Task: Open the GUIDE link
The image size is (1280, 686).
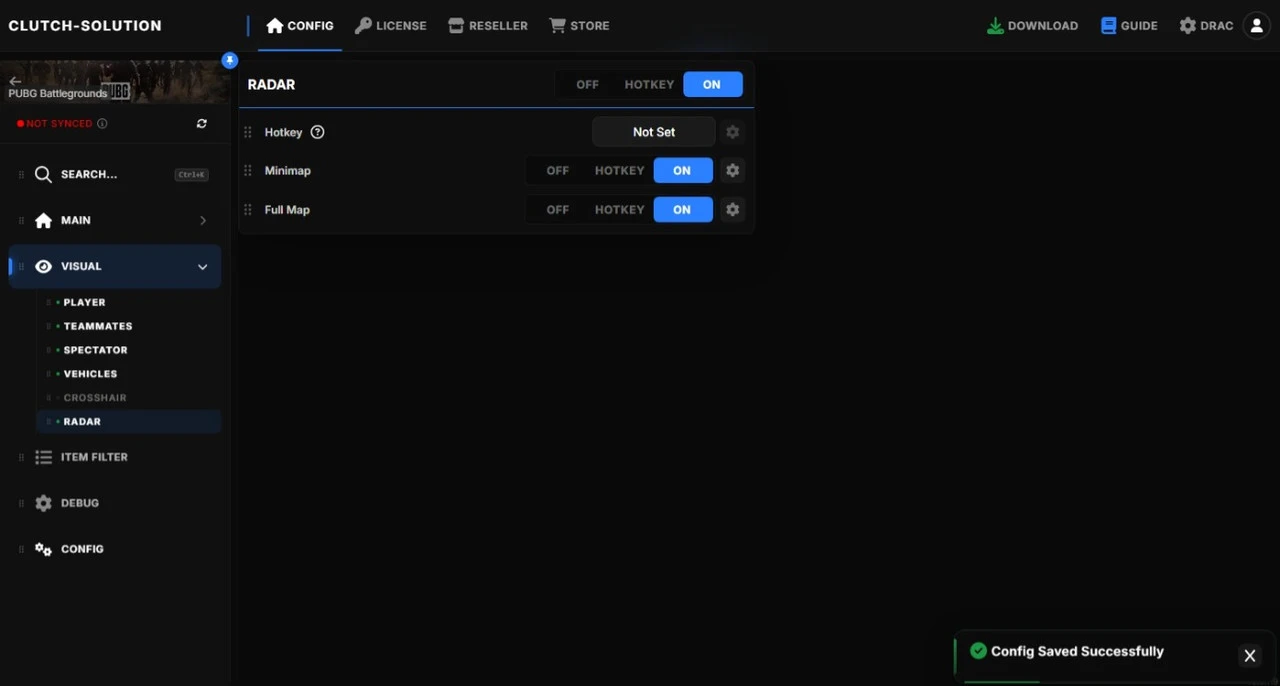Action: [1129, 26]
